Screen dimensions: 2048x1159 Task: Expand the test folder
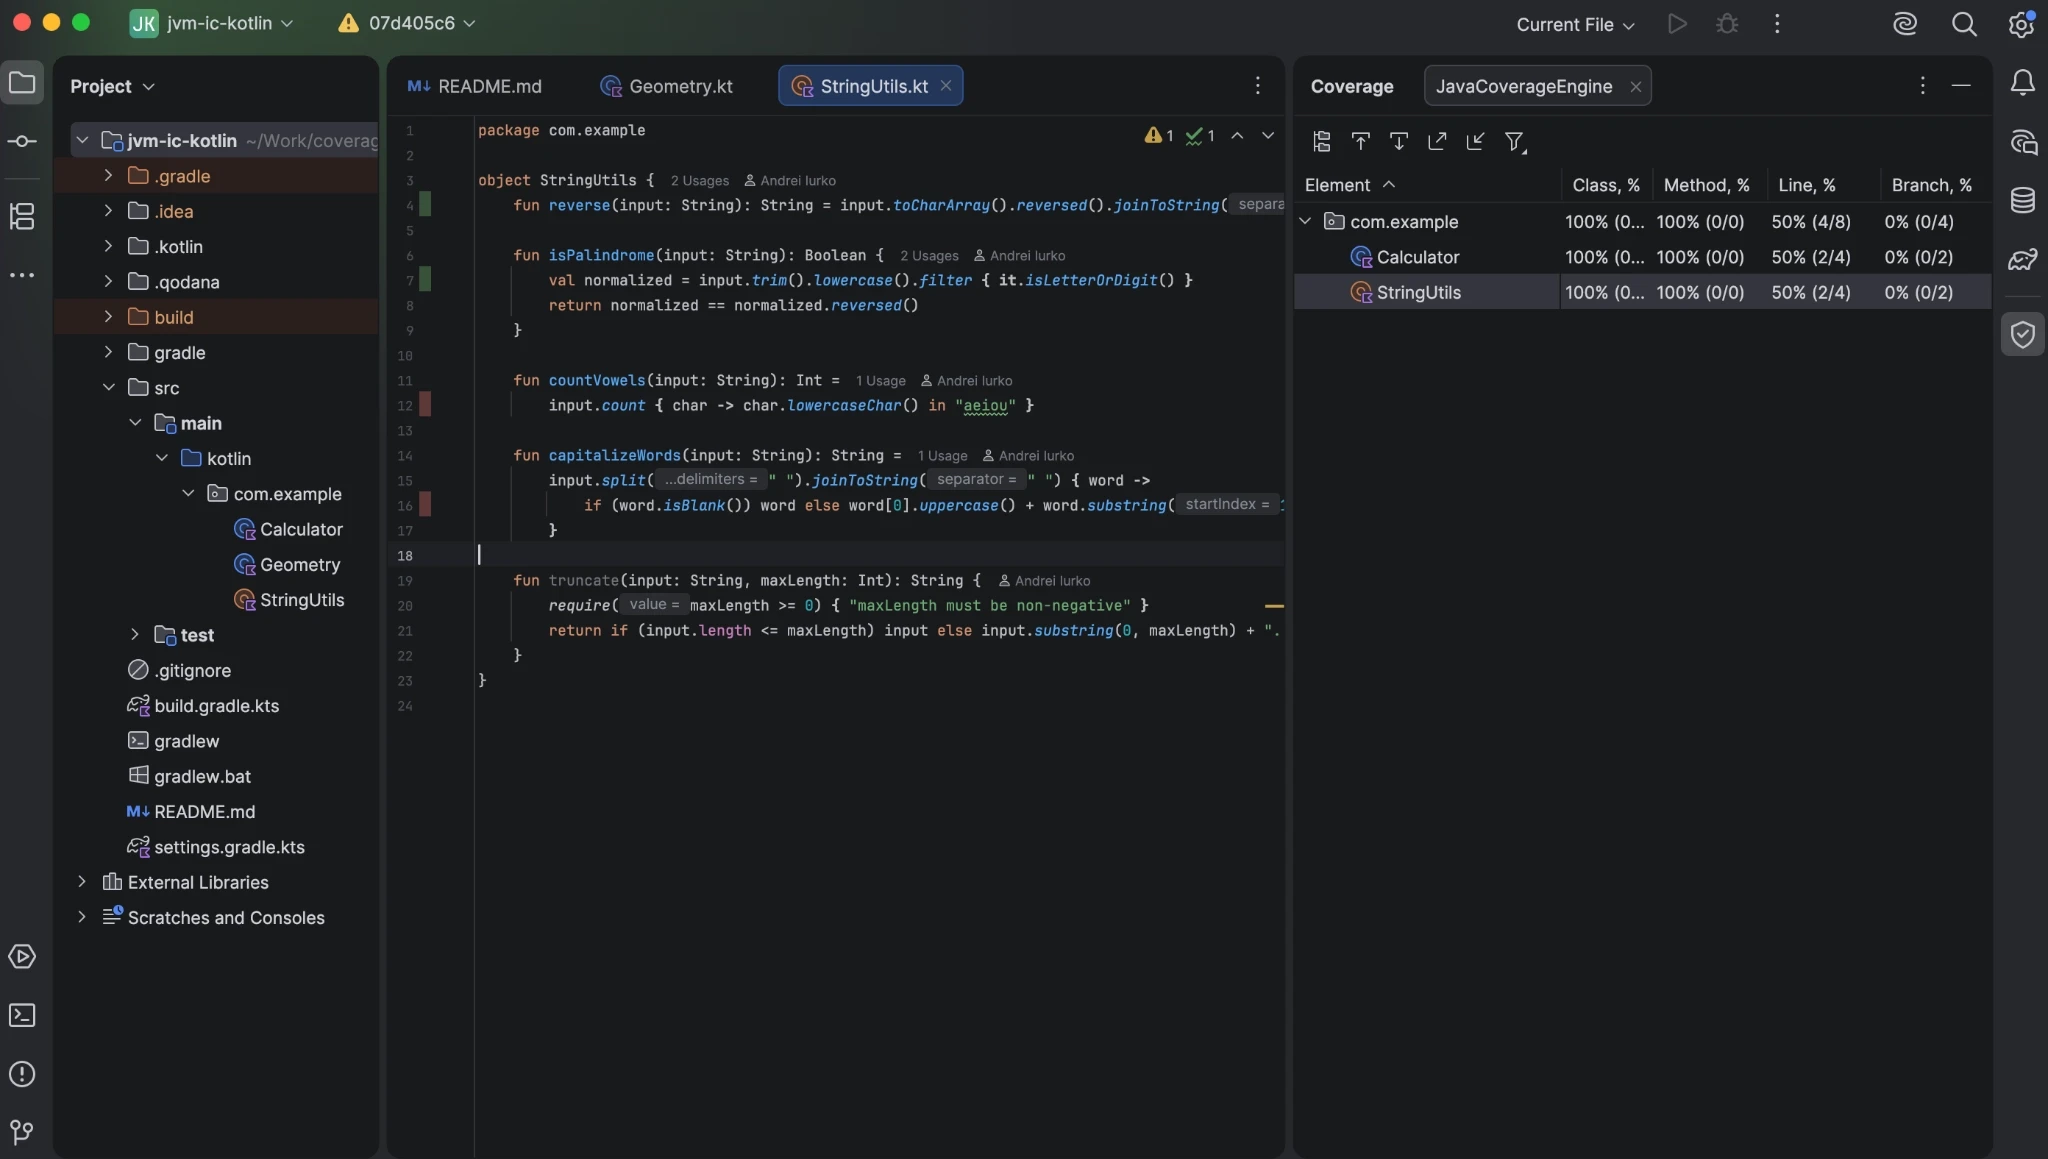tap(135, 635)
